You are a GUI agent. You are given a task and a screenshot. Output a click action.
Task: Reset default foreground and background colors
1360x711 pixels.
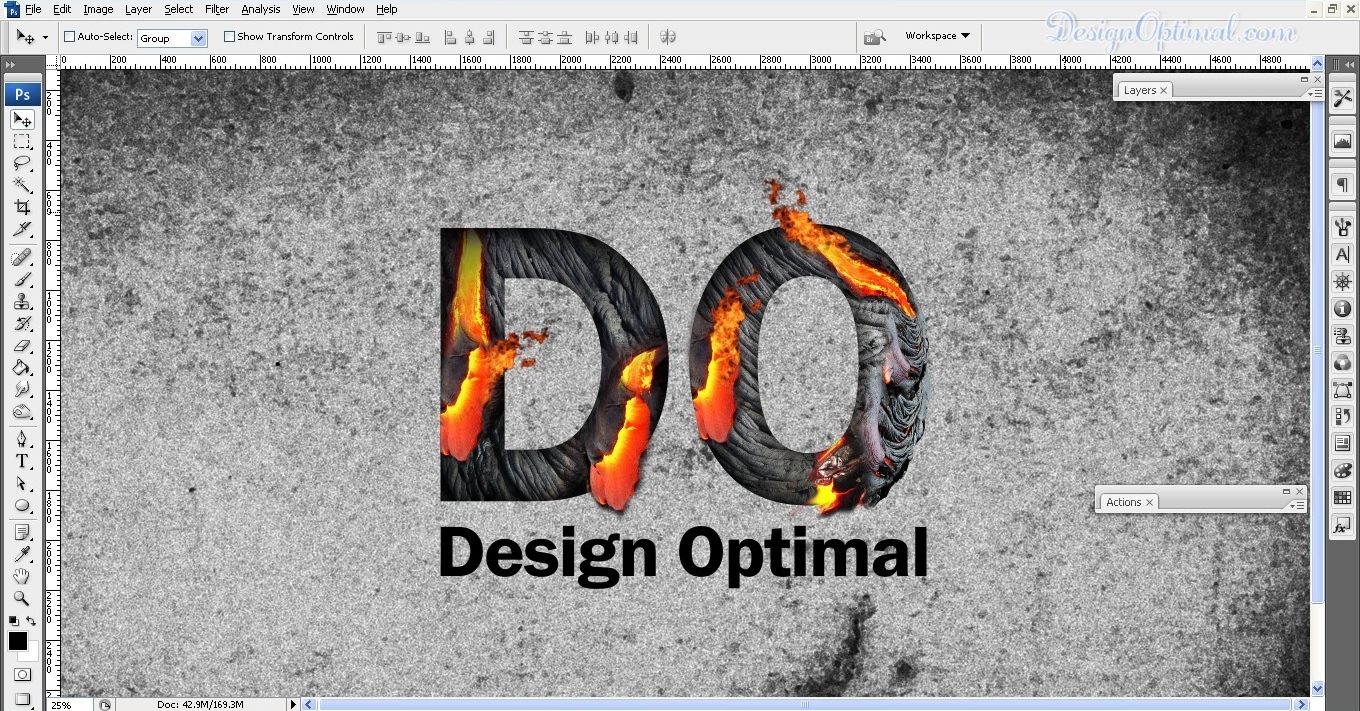pyautogui.click(x=13, y=622)
